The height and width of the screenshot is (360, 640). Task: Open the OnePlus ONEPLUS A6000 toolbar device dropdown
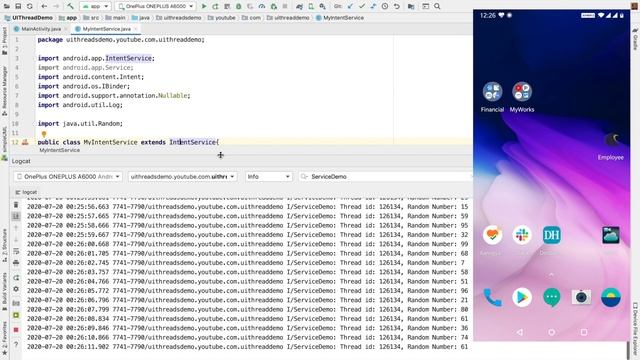pos(155,6)
